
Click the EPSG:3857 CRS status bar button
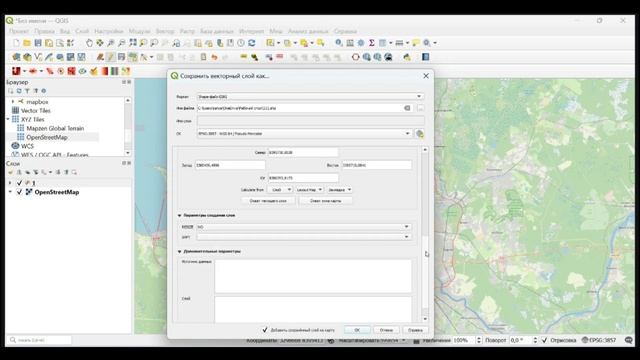(599, 340)
